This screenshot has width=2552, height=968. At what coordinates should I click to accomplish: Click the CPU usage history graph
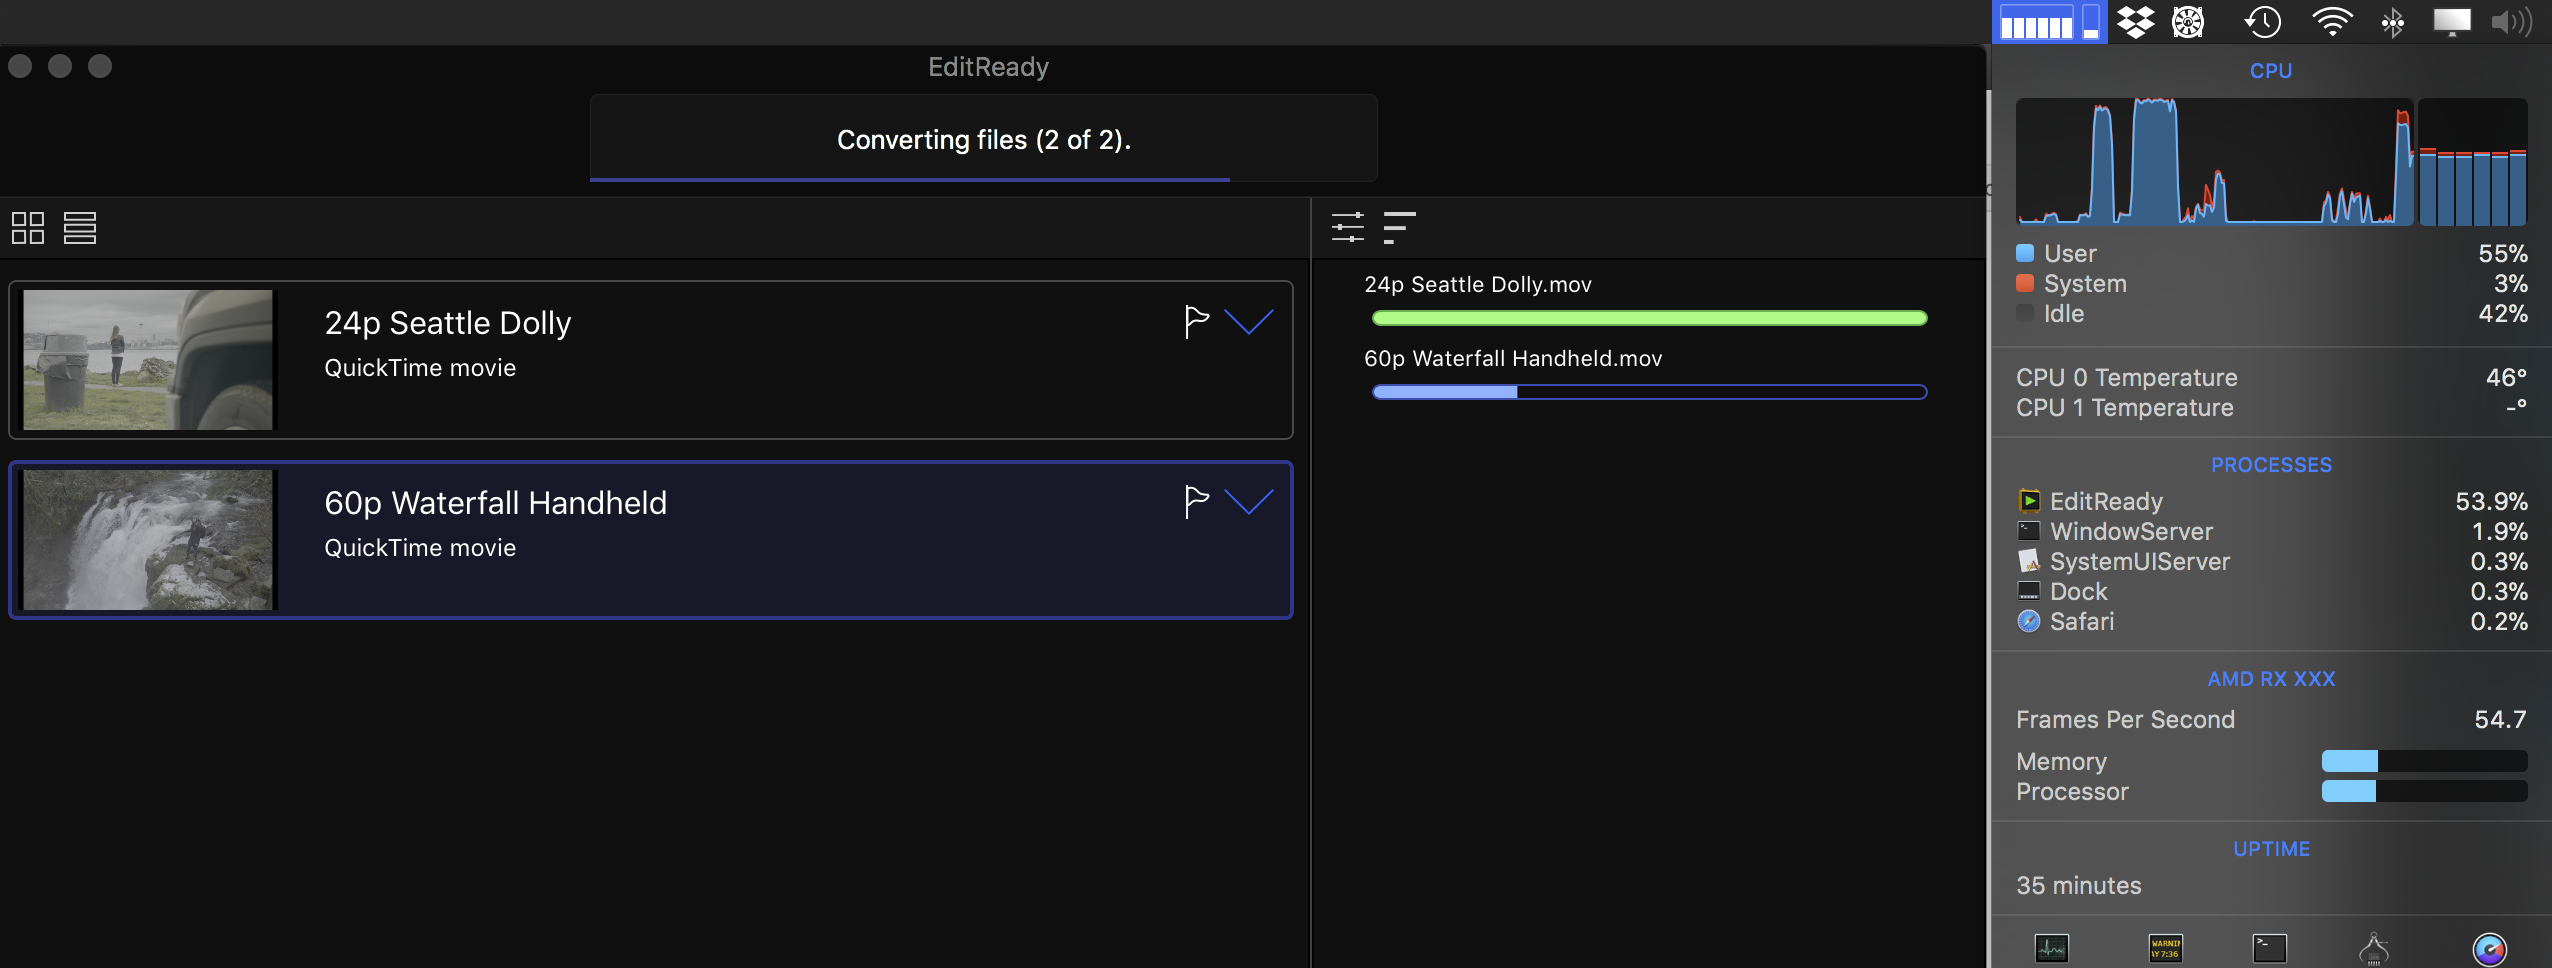[x=2214, y=161]
